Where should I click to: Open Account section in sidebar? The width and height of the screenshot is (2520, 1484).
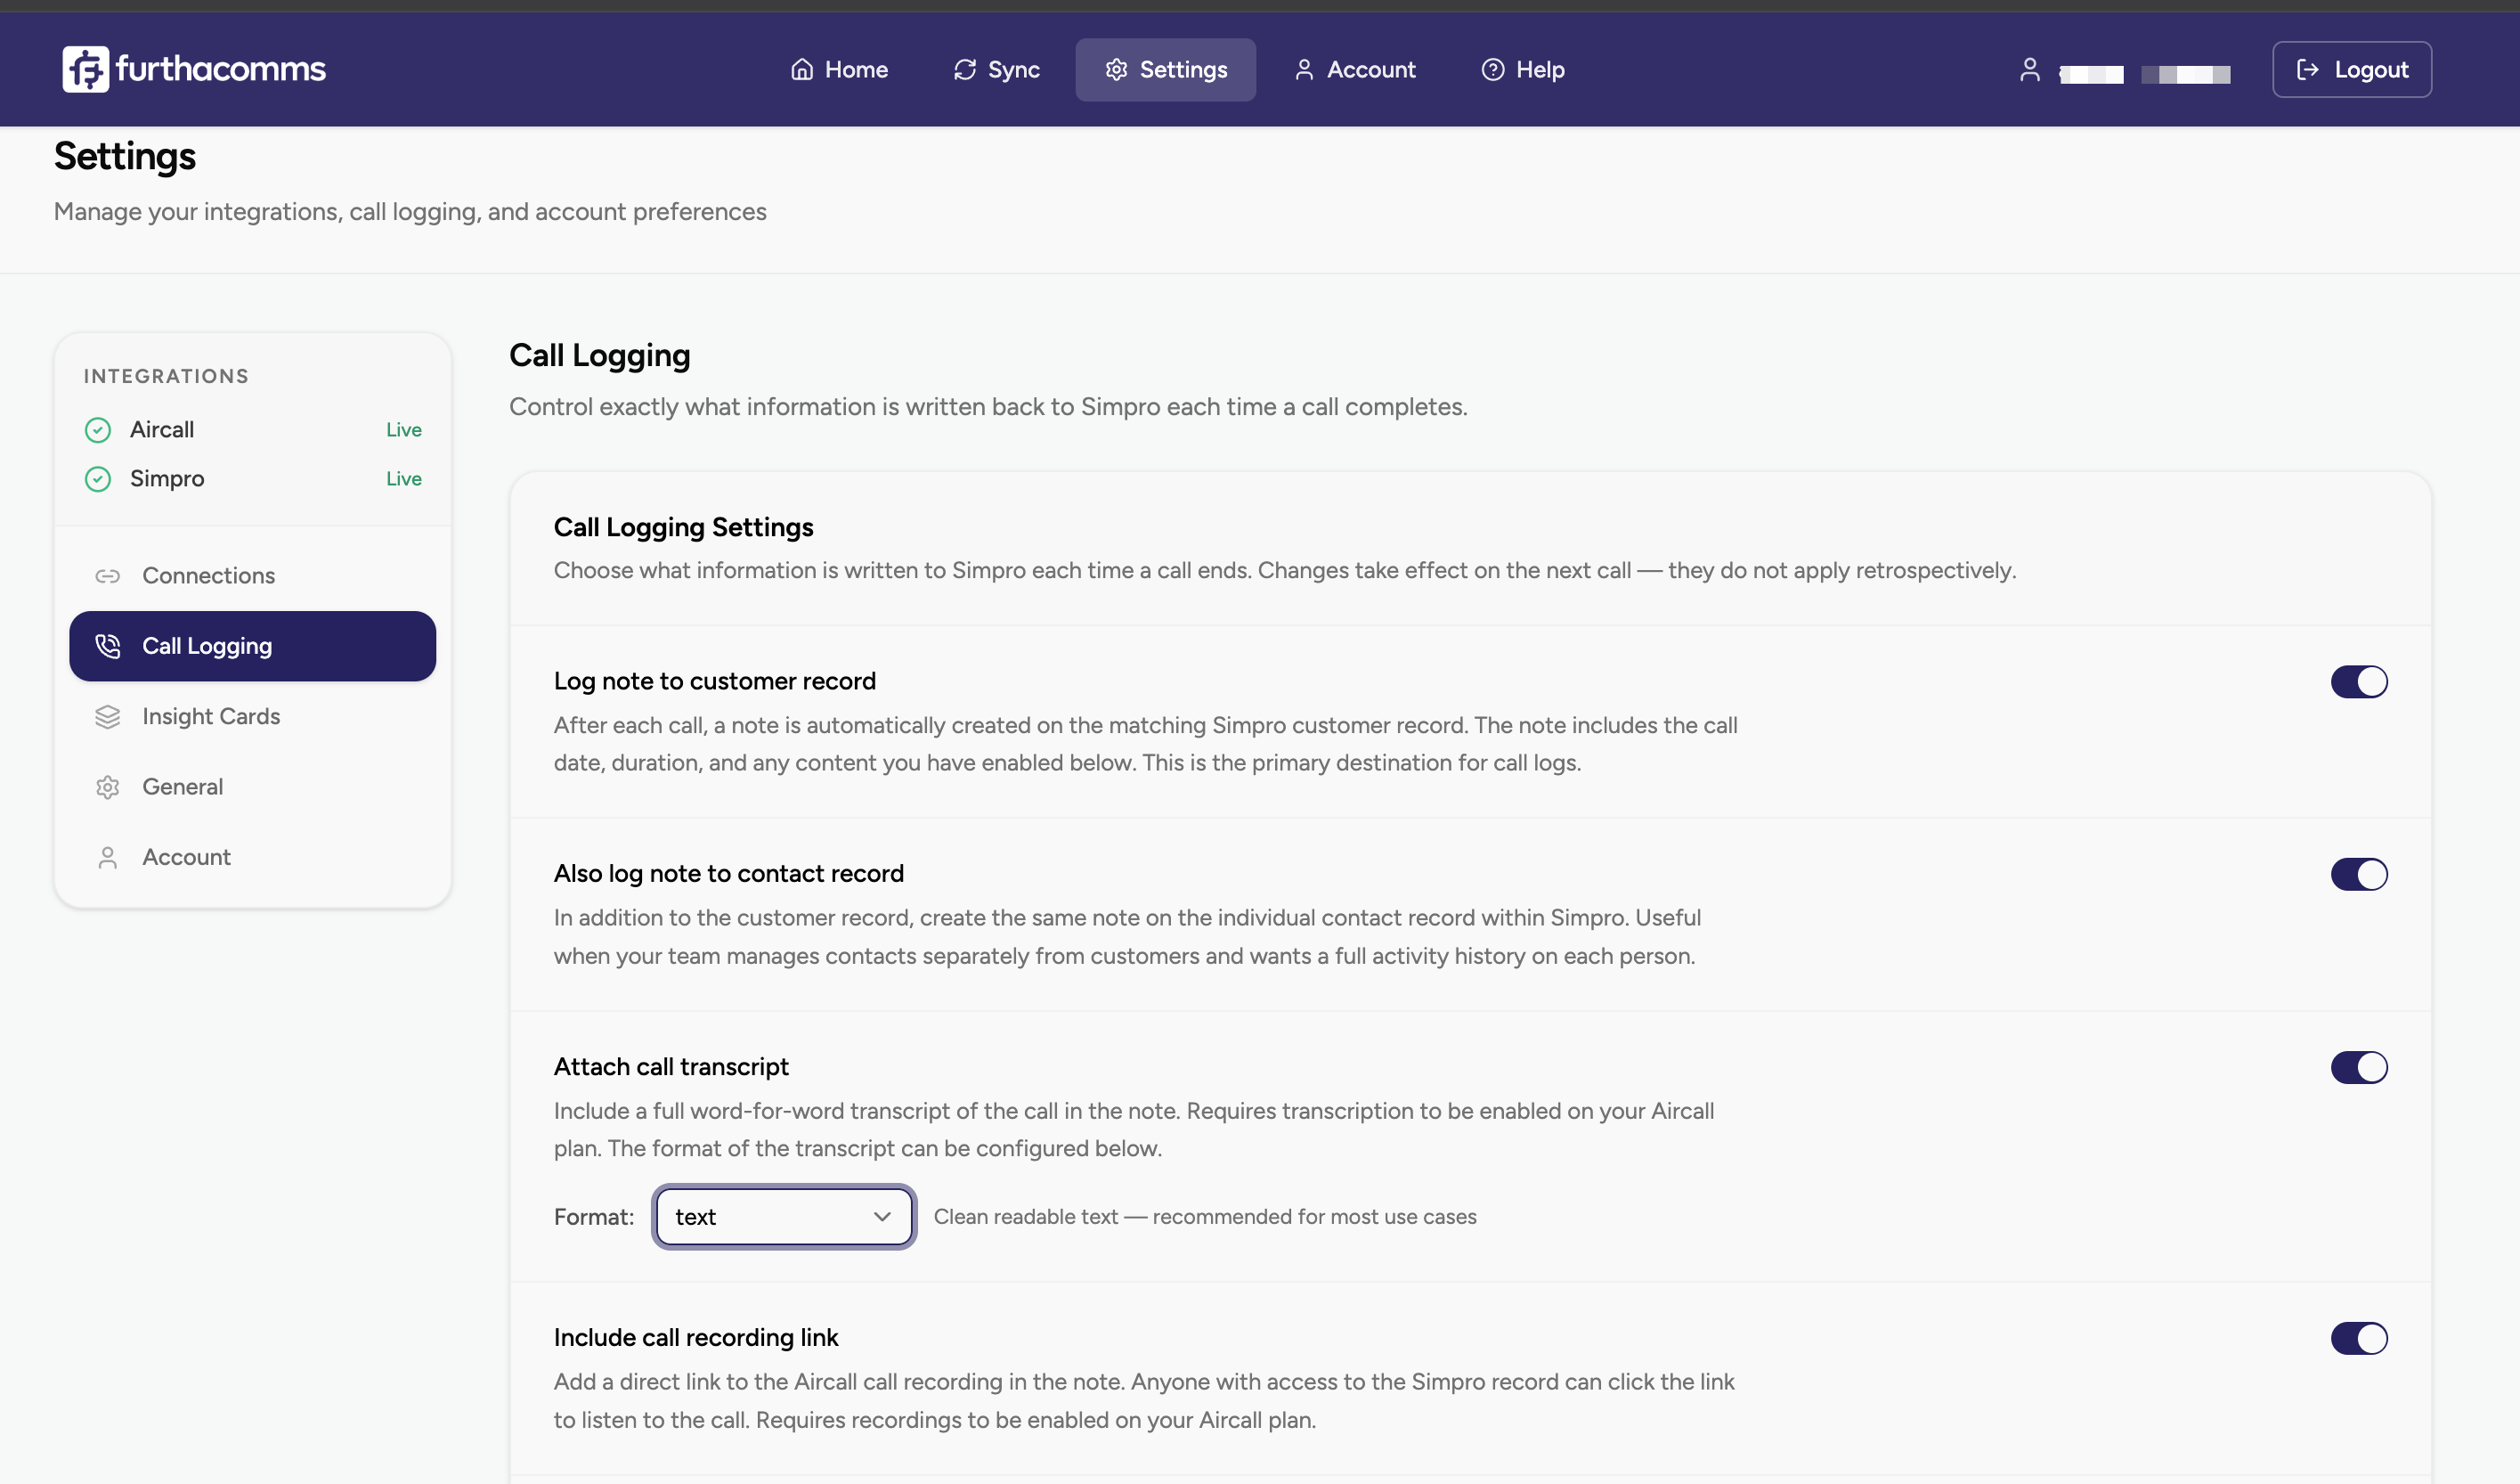tap(253, 857)
